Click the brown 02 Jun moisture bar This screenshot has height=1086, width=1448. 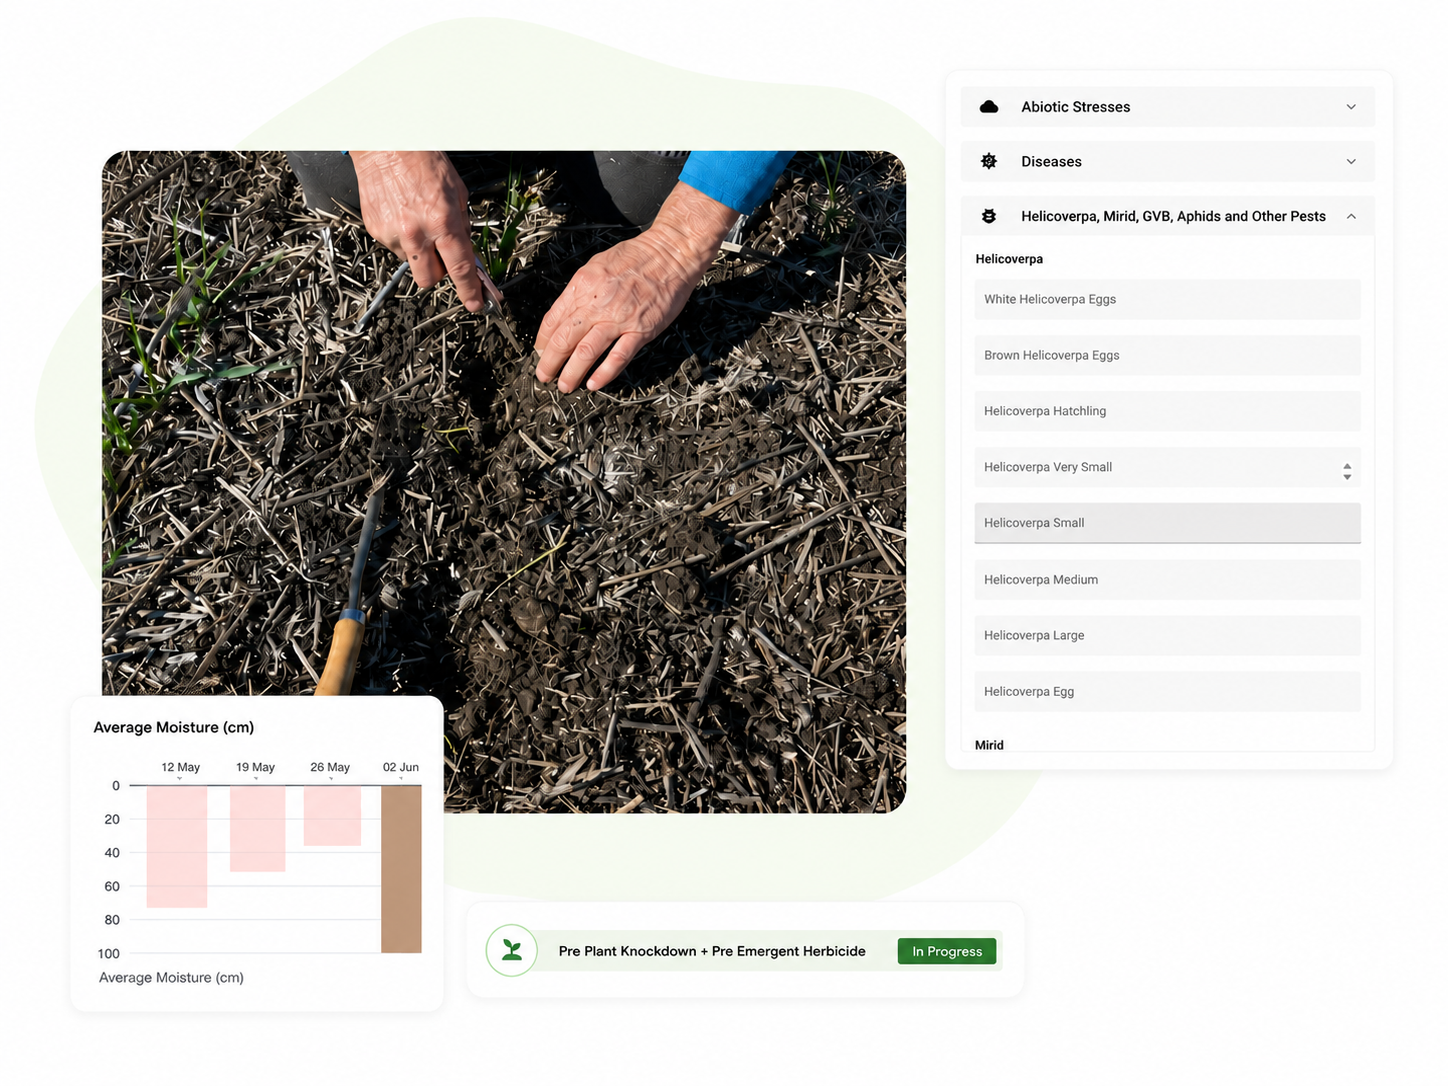[401, 869]
